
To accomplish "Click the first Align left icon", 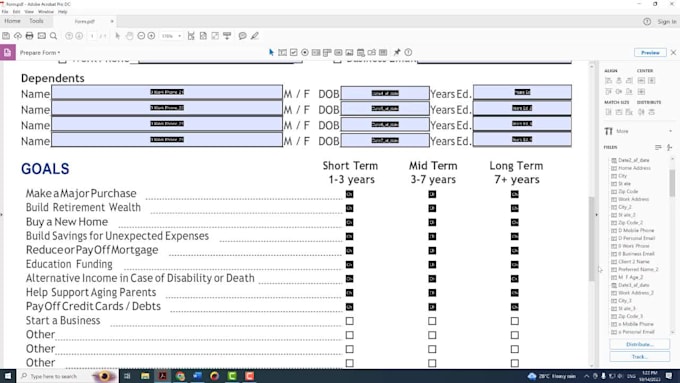I will pyautogui.click(x=608, y=80).
